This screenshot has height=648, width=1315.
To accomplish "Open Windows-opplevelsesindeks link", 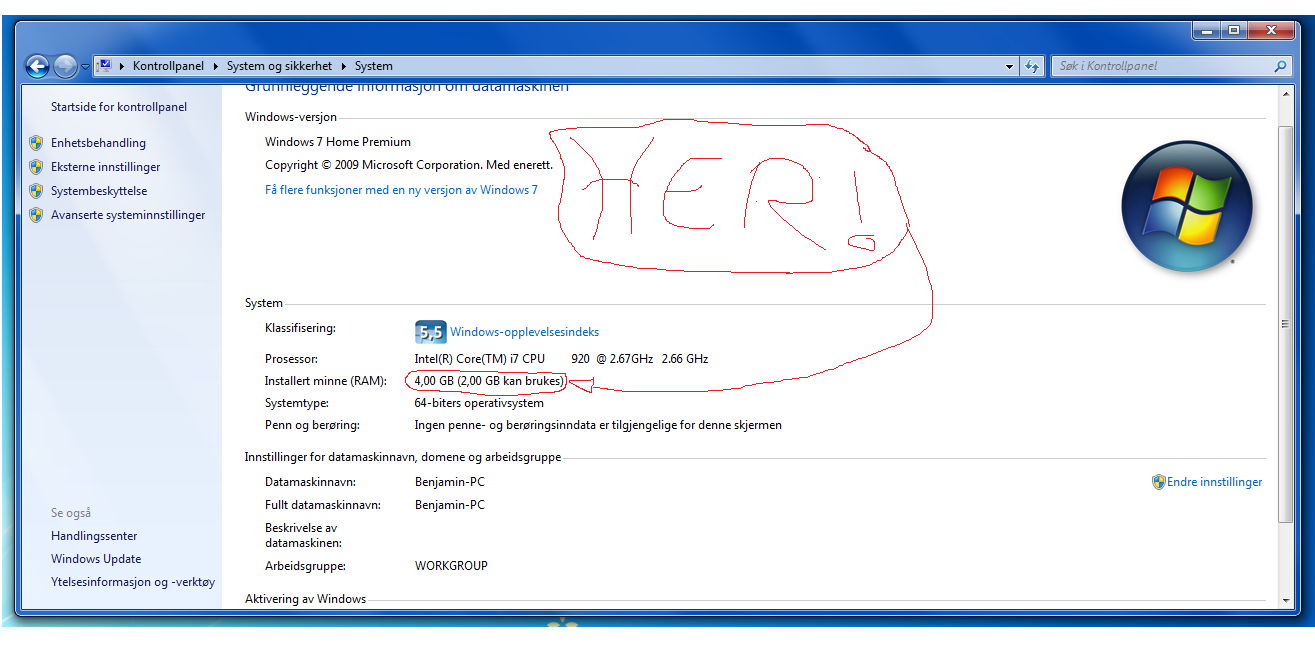I will (x=524, y=332).
